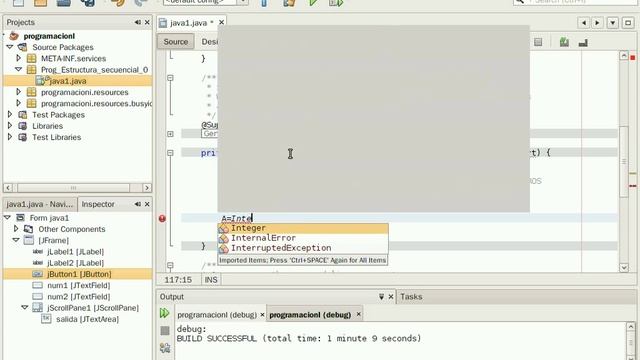Switch to the Tasks tab

[411, 297]
